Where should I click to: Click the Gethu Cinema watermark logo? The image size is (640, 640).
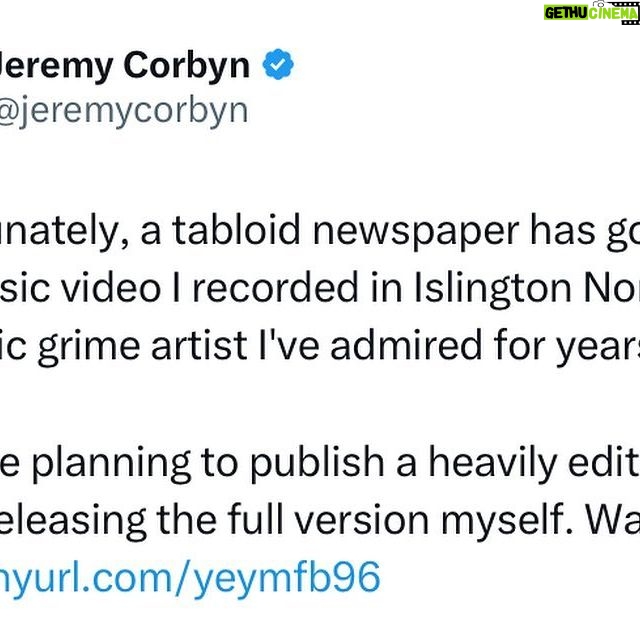[591, 13]
